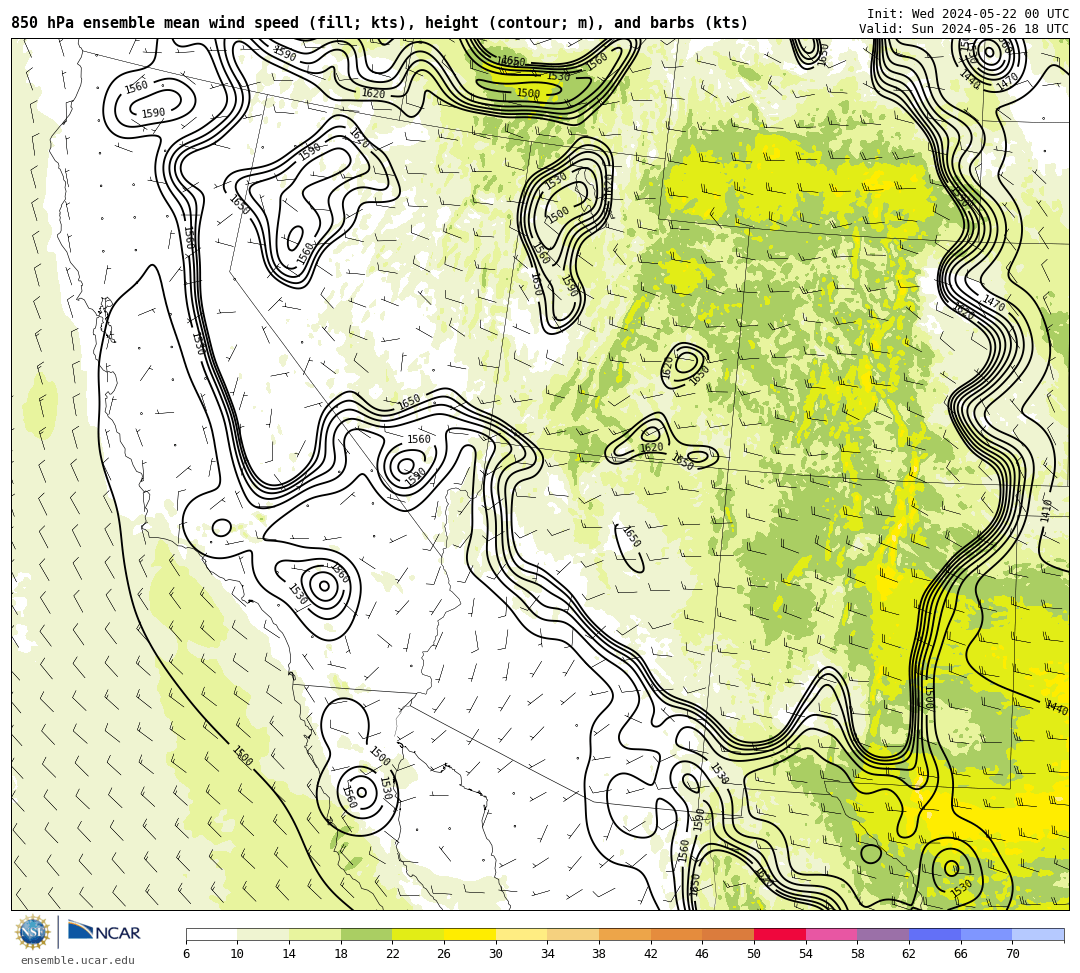Click the 1500 contour label in yellow band at top
1080x973 pixels.
point(528,93)
